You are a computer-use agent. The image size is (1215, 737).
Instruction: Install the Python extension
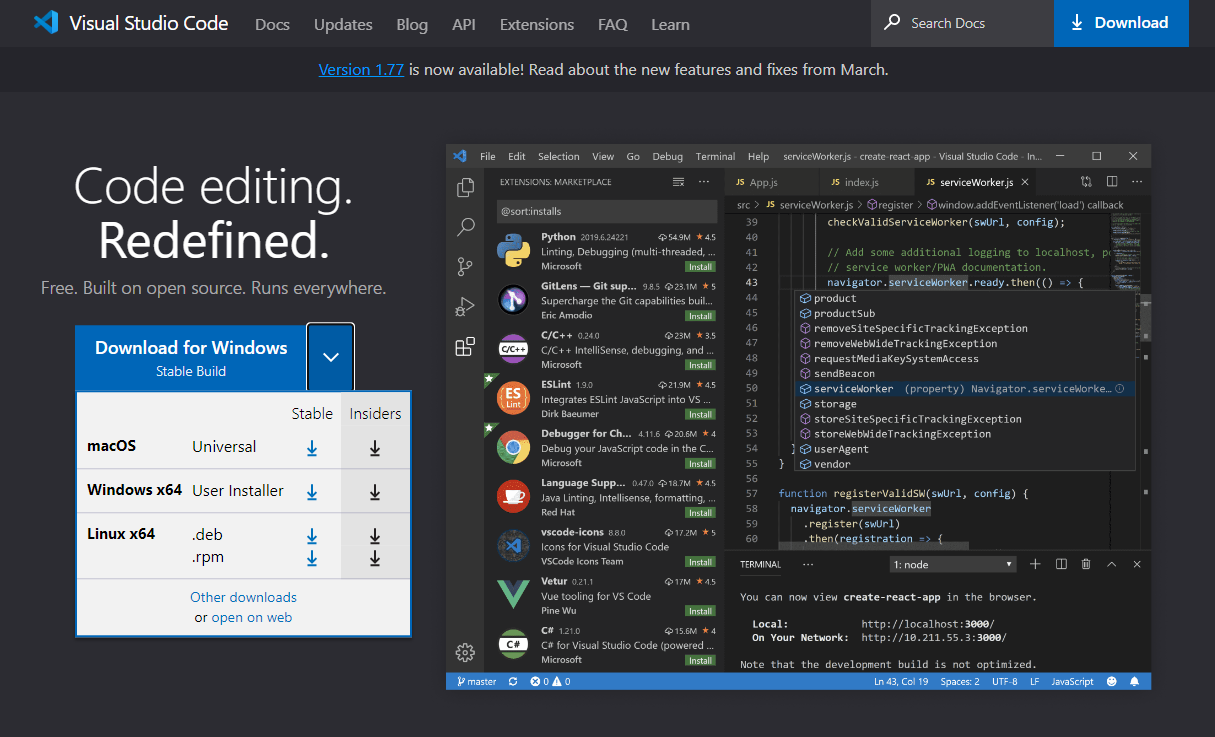(x=700, y=267)
